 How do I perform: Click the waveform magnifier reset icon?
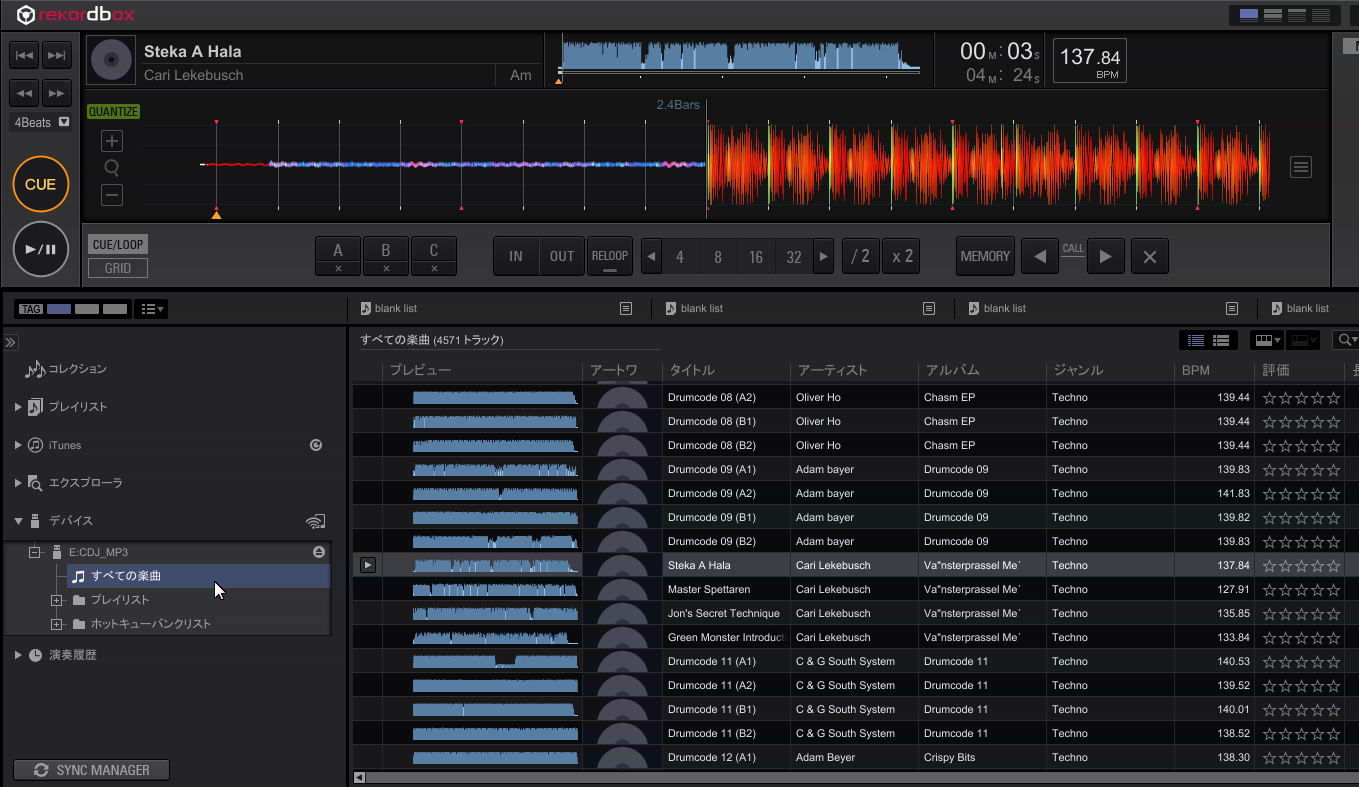(x=112, y=168)
